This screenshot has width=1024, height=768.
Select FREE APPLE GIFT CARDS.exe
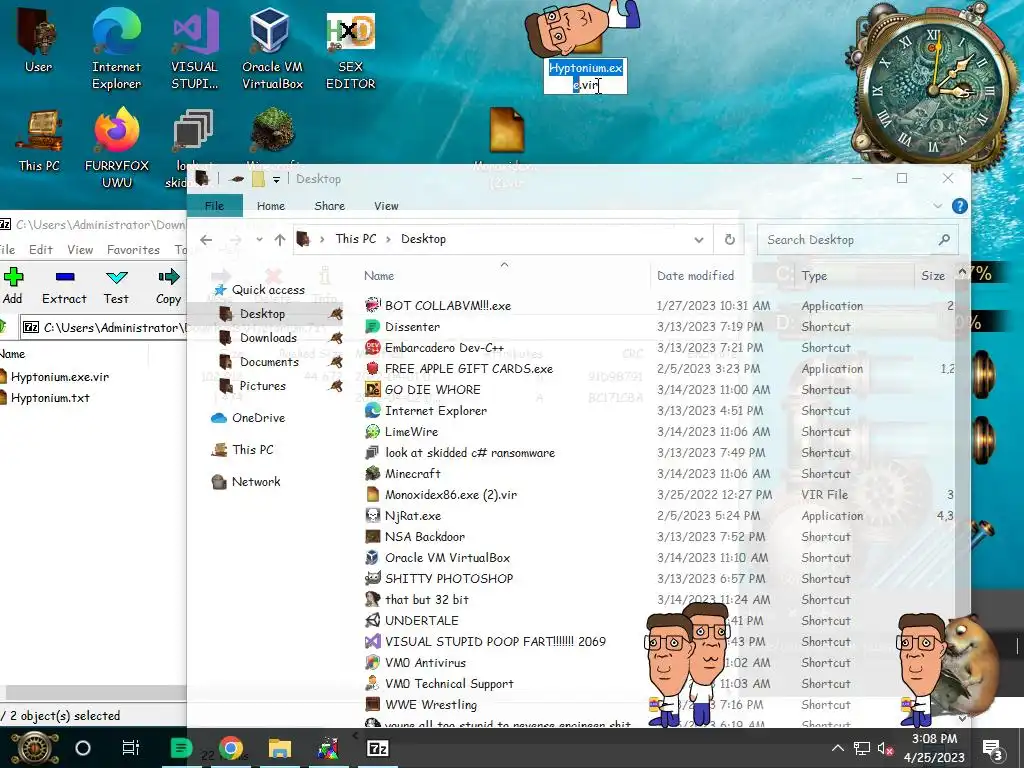click(x=468, y=368)
